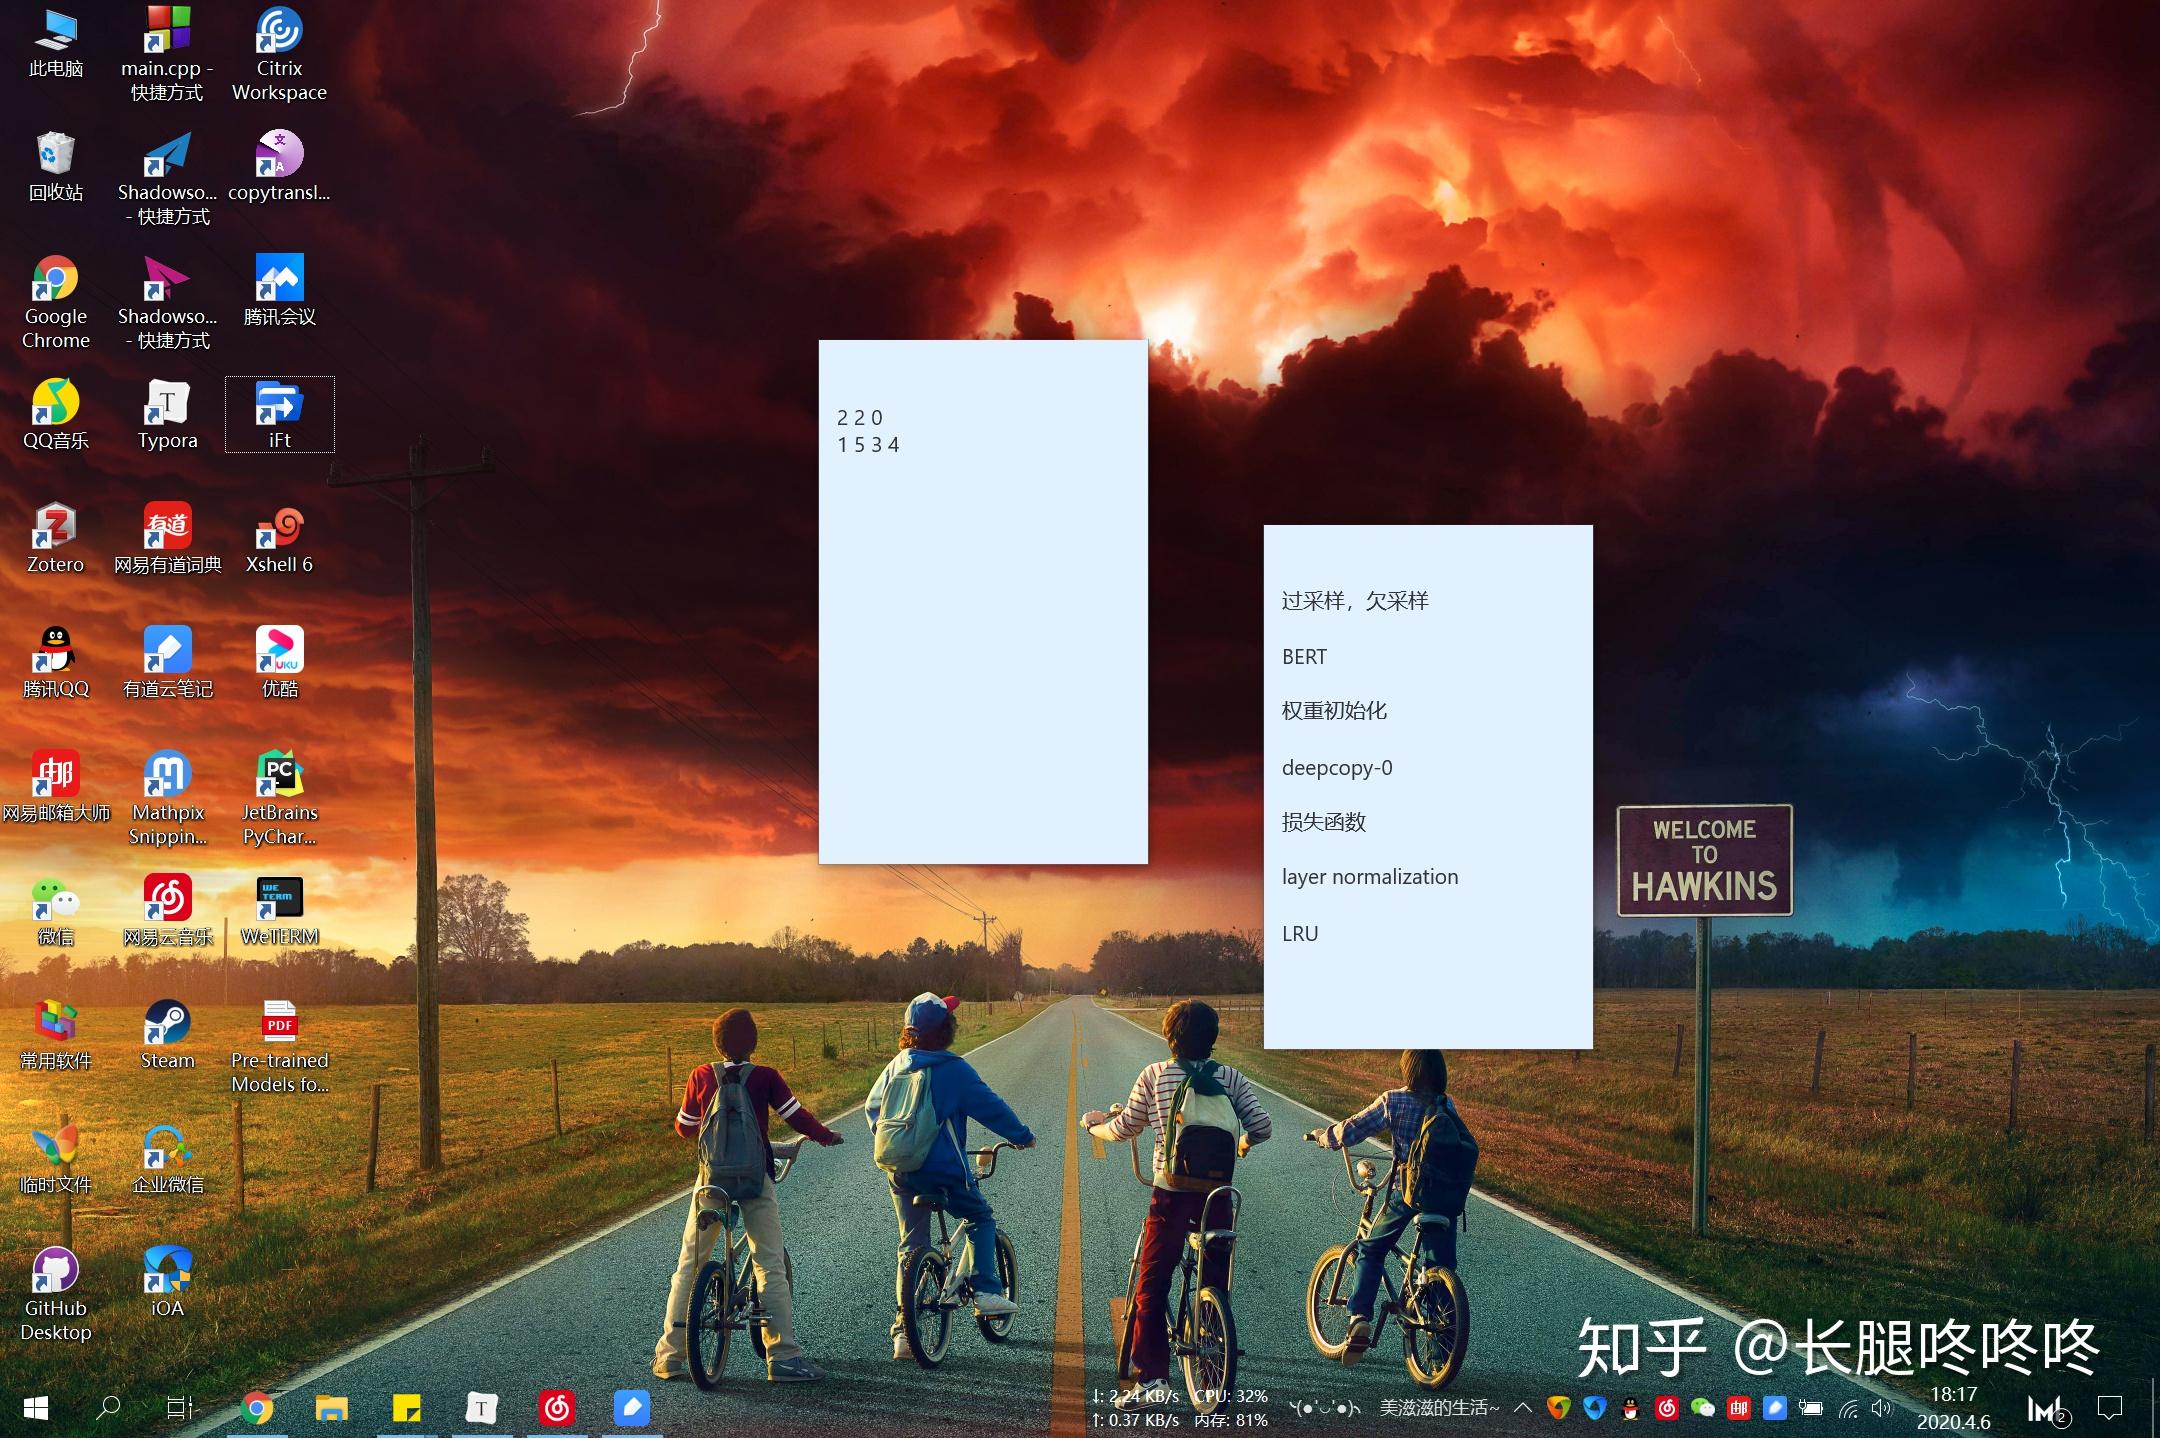This screenshot has width=2160, height=1438.
Task: Open File Explorer from taskbar
Action: click(x=331, y=1408)
